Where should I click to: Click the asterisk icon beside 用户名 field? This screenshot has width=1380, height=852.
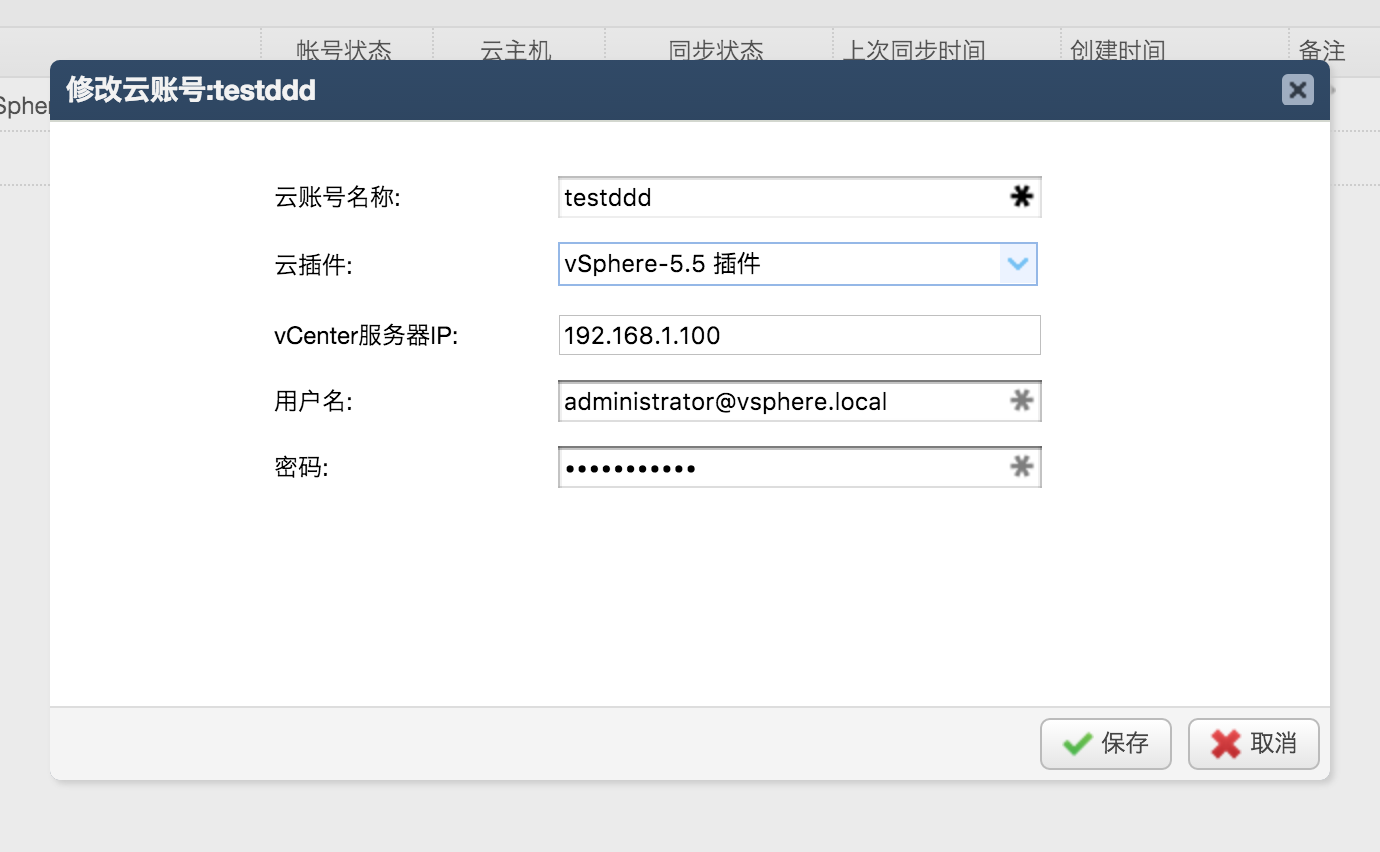(x=1022, y=401)
